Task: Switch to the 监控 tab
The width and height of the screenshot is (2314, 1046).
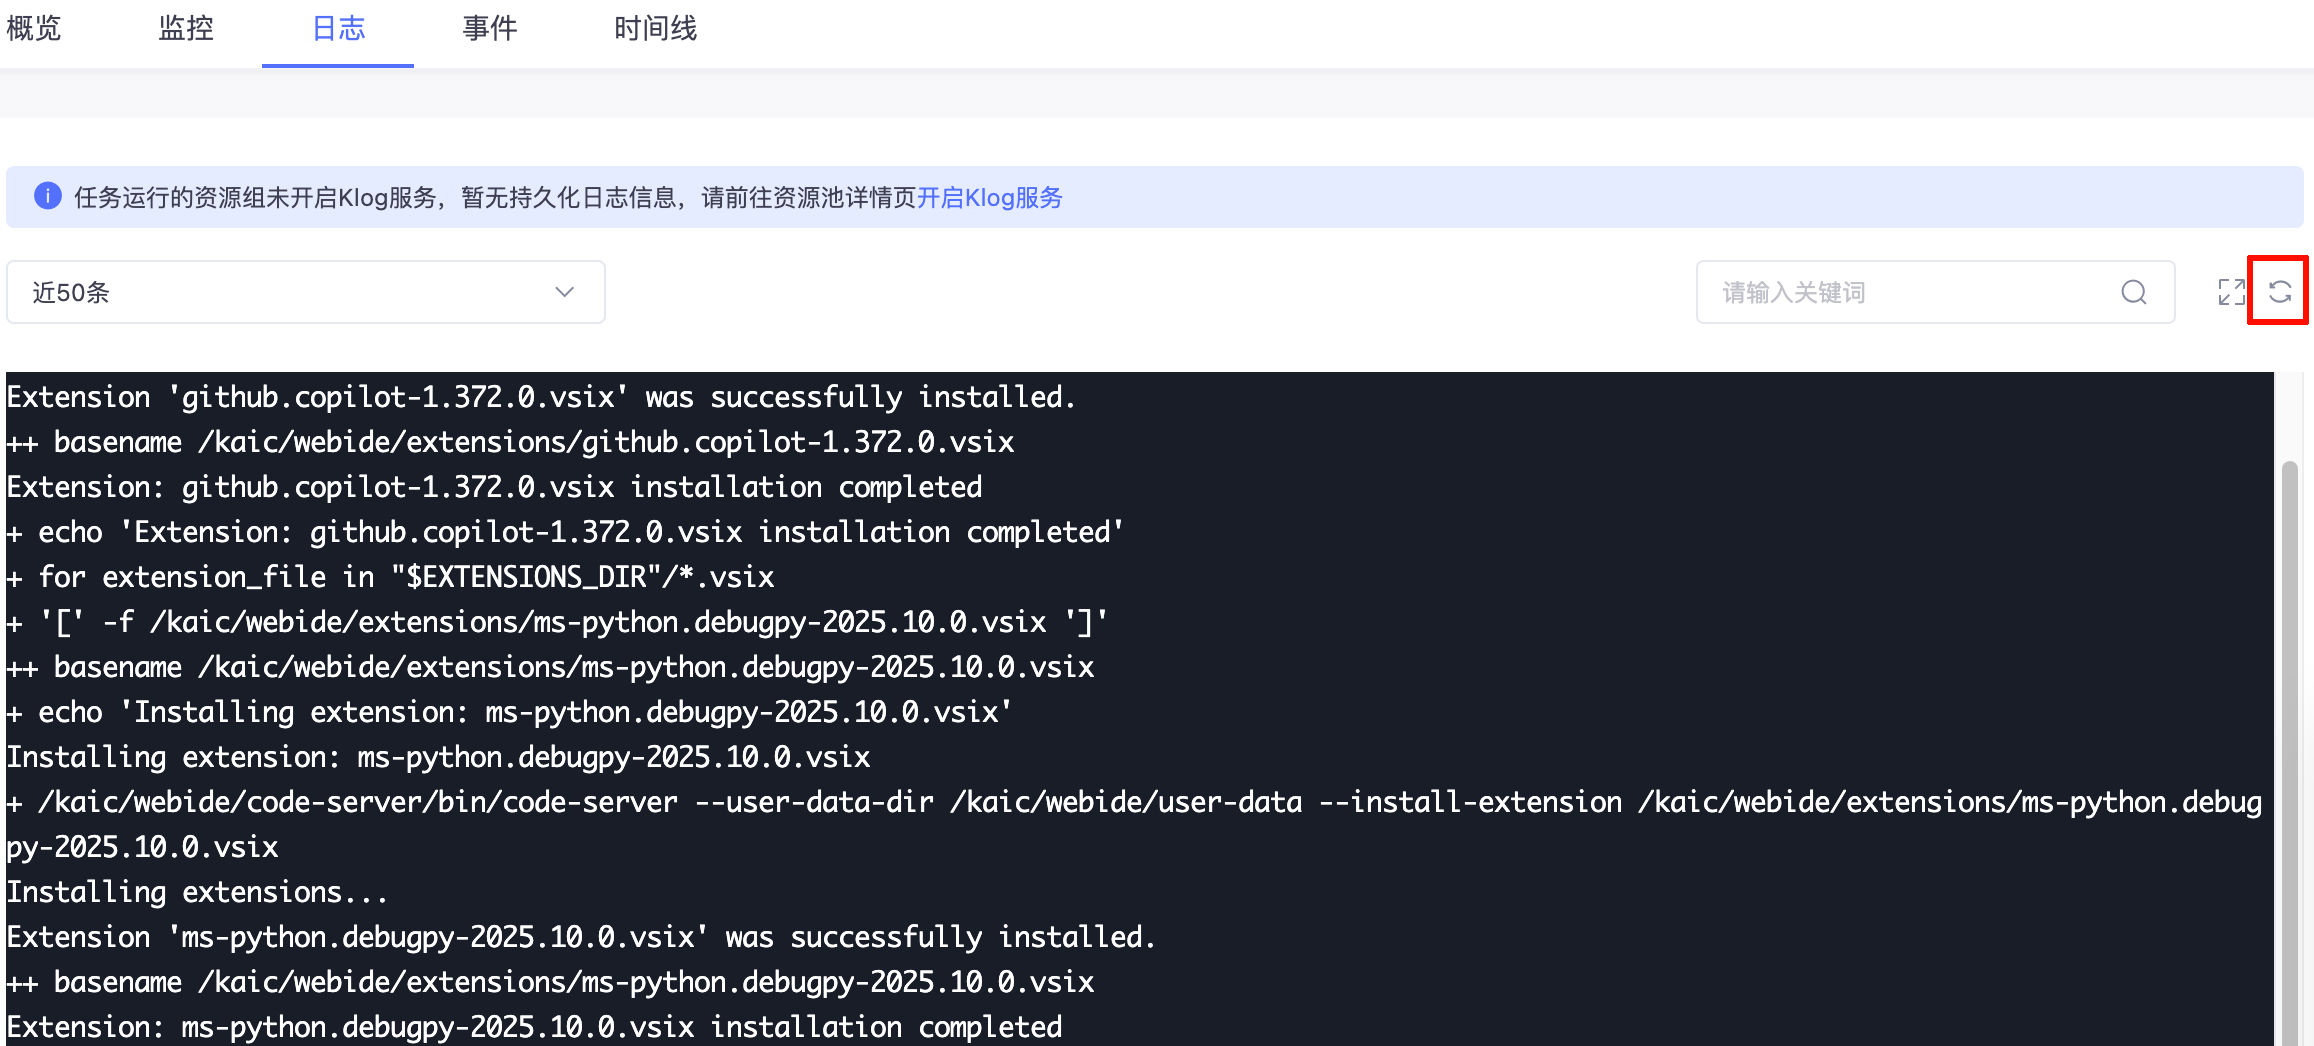Action: [186, 28]
